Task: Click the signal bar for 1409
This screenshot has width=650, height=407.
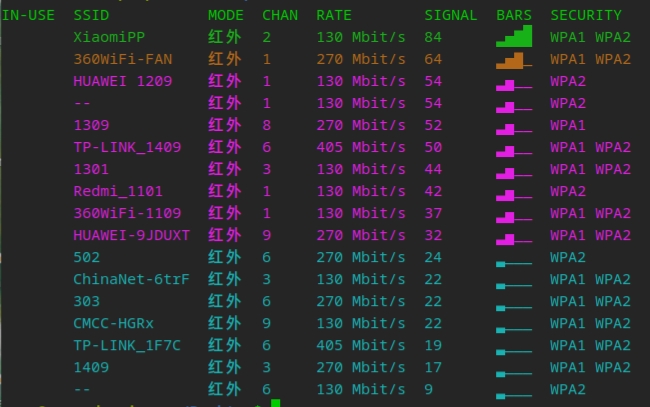Action: pos(514,374)
